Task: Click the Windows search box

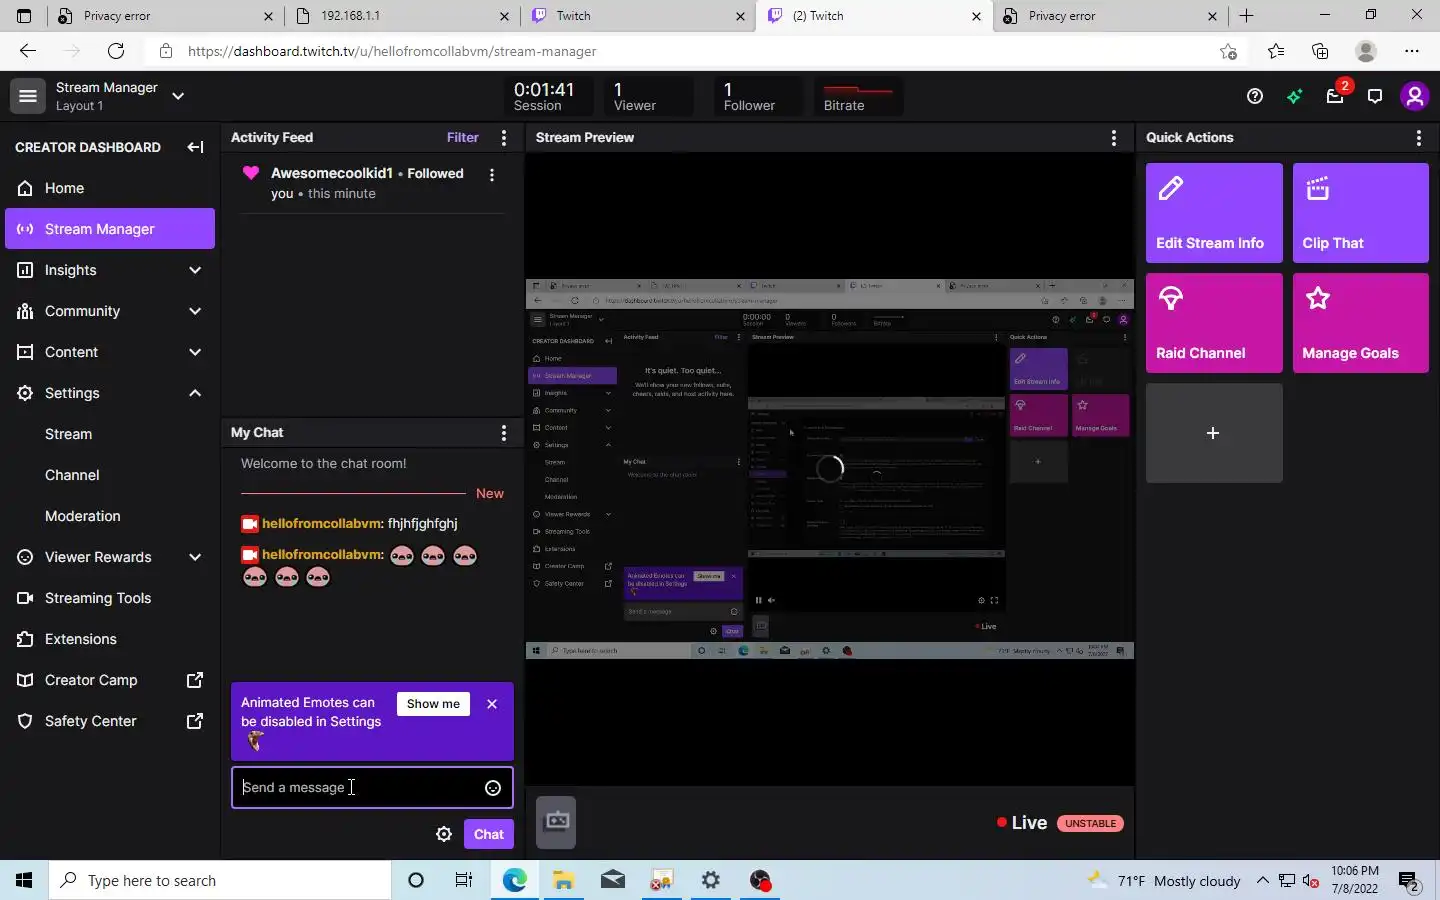Action: (220, 880)
